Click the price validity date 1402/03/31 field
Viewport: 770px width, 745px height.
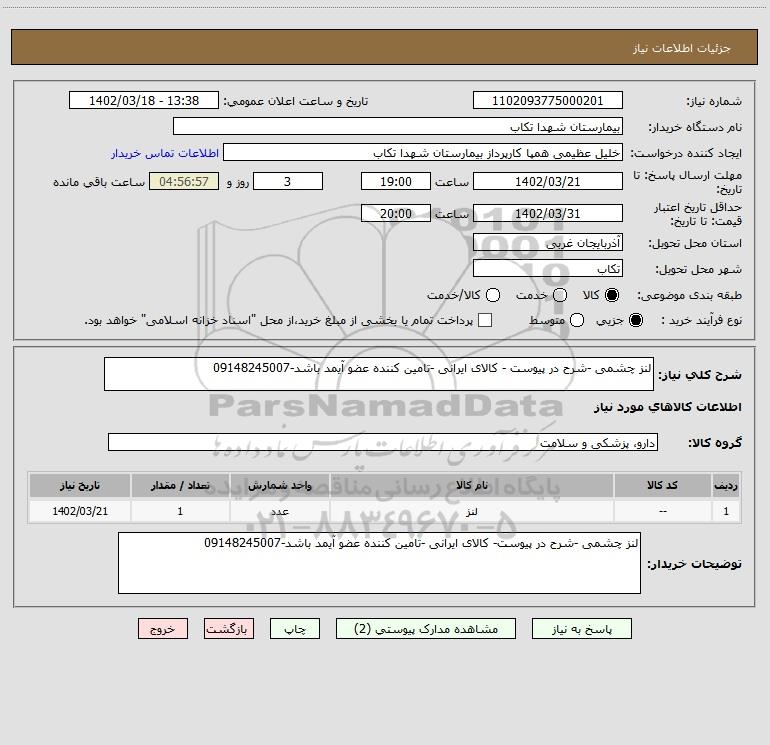pos(548,214)
